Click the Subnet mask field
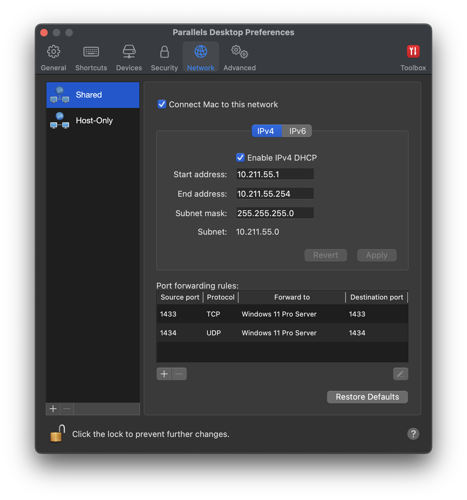The image size is (467, 500). point(275,213)
